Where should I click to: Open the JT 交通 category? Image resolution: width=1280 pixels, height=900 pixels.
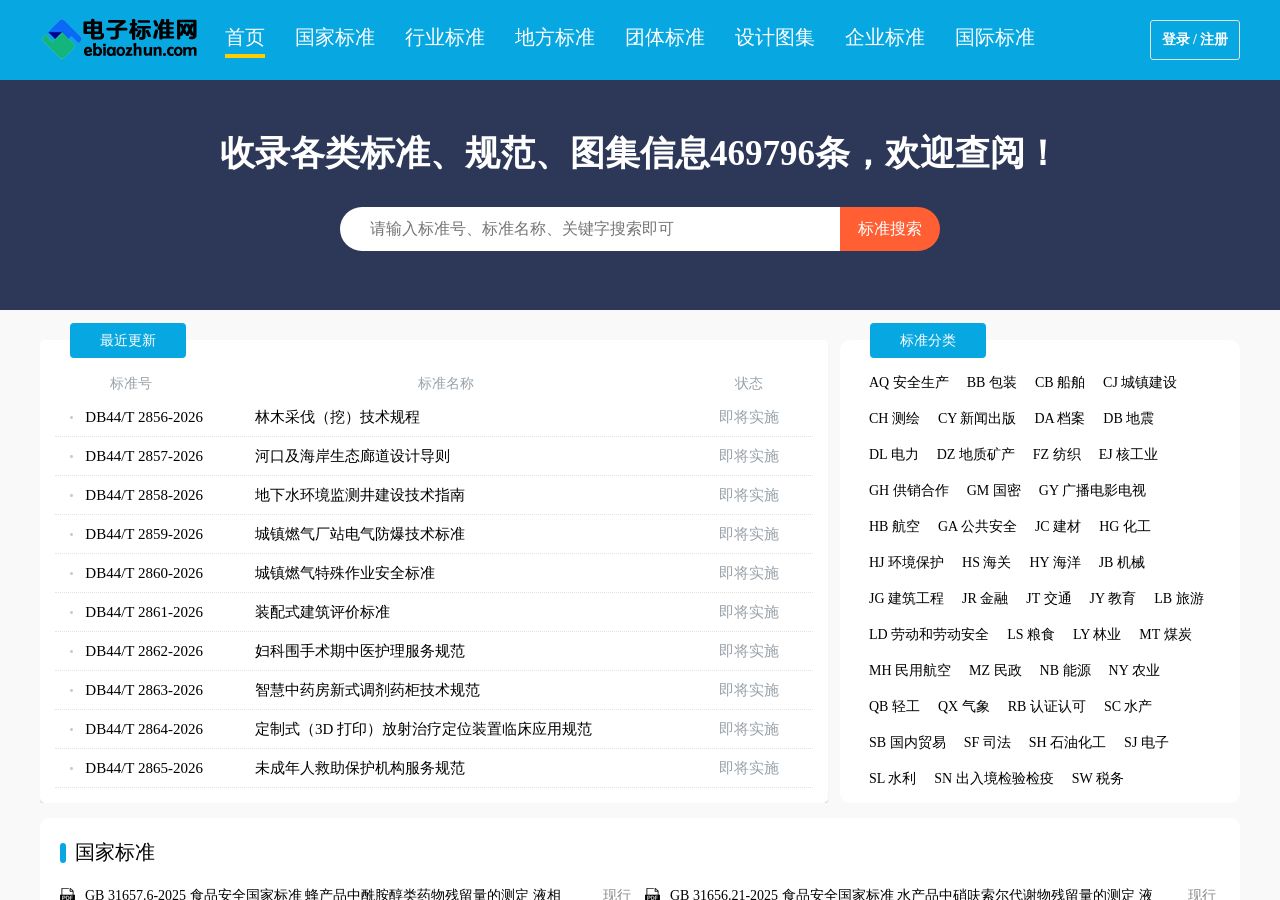tap(1049, 599)
